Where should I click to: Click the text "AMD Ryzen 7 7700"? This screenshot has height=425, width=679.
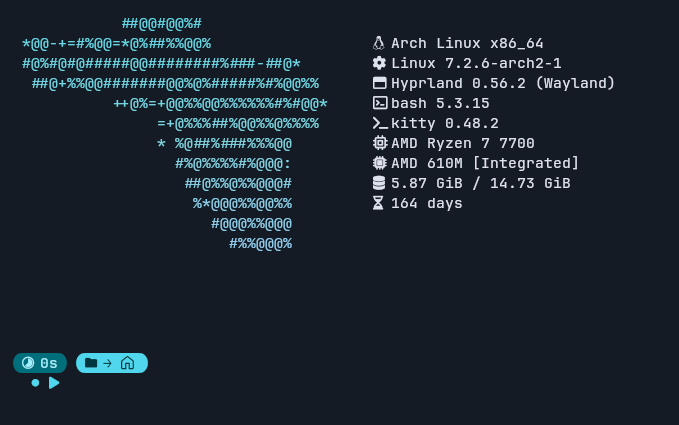point(463,143)
